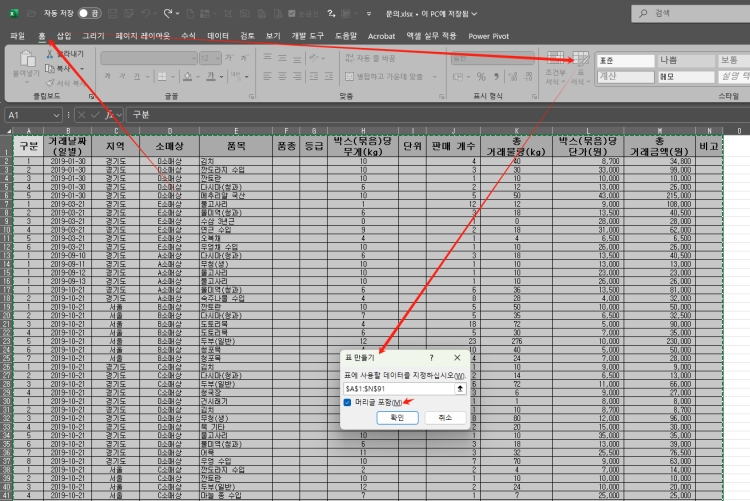Click the table data range input field
The image size is (750, 501).
tap(397, 388)
